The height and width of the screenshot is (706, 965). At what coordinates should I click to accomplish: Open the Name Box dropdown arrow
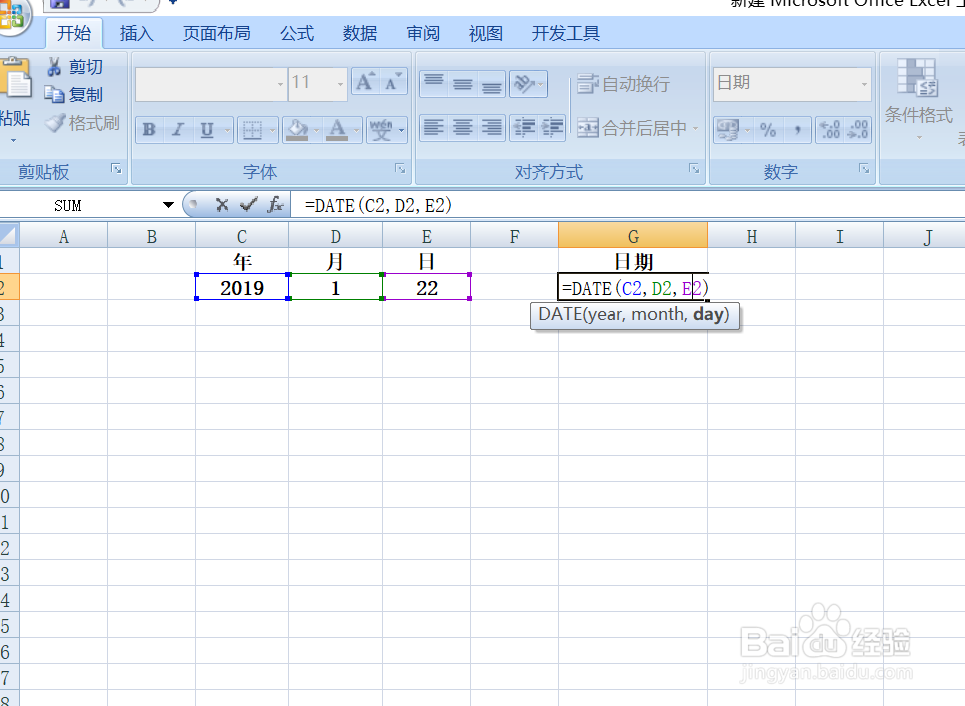pos(168,205)
